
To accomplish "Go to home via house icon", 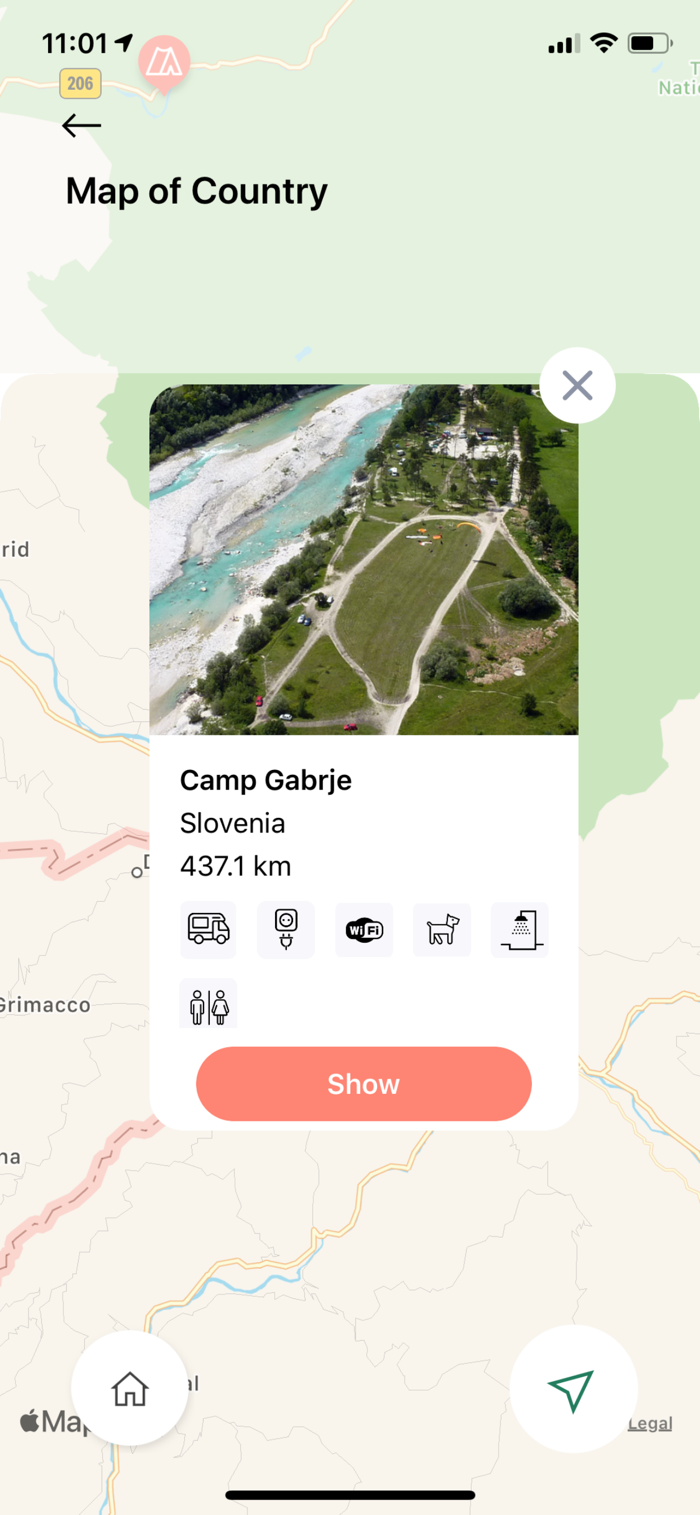I will pyautogui.click(x=130, y=1388).
